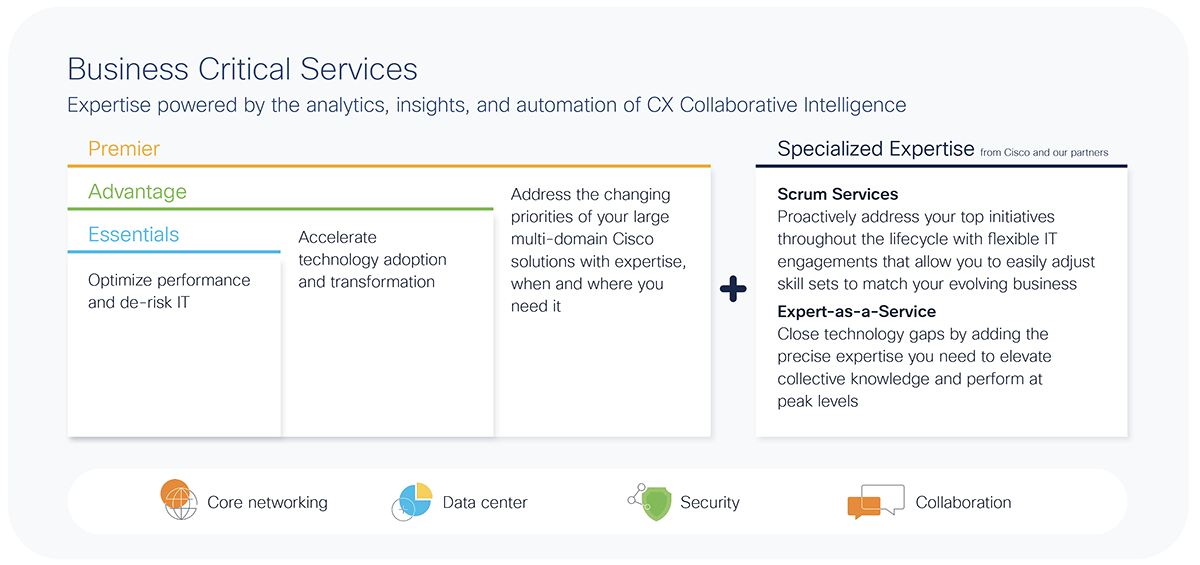This screenshot has width=1200, height=565.
Task: Click the dark blue plus sign
Action: point(733,290)
